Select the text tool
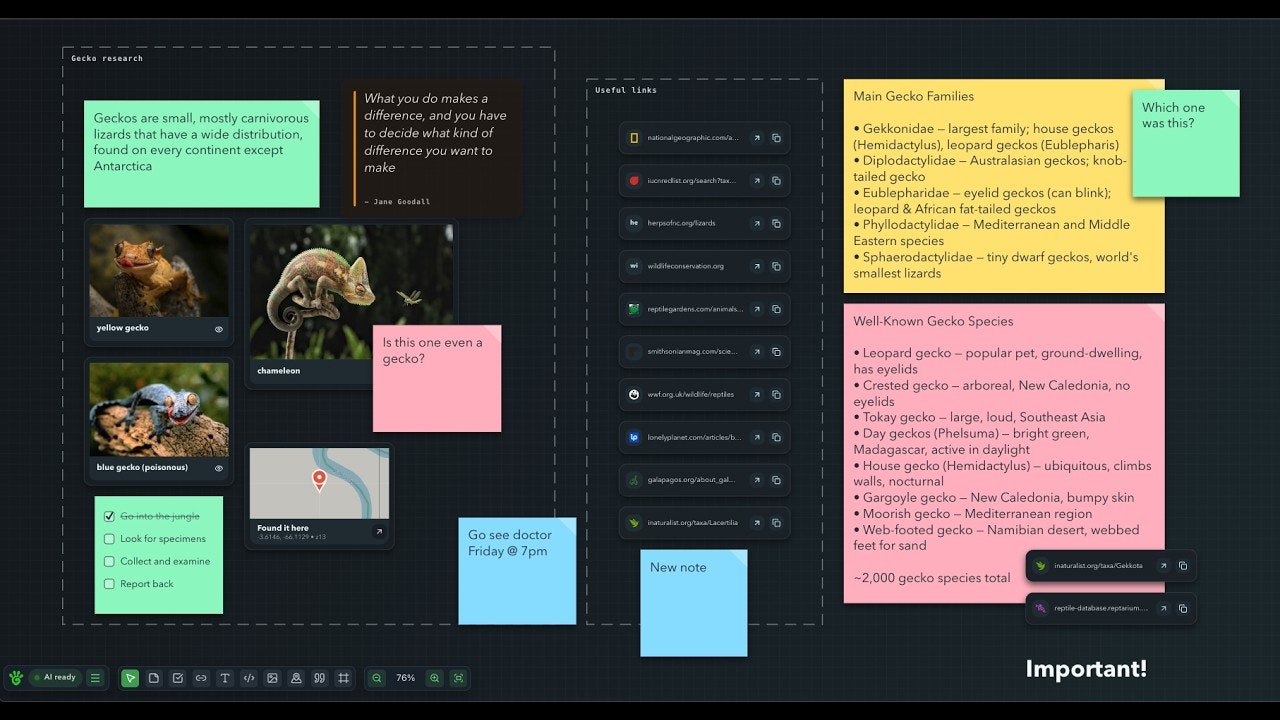Image resolution: width=1280 pixels, height=720 pixels. [x=225, y=678]
